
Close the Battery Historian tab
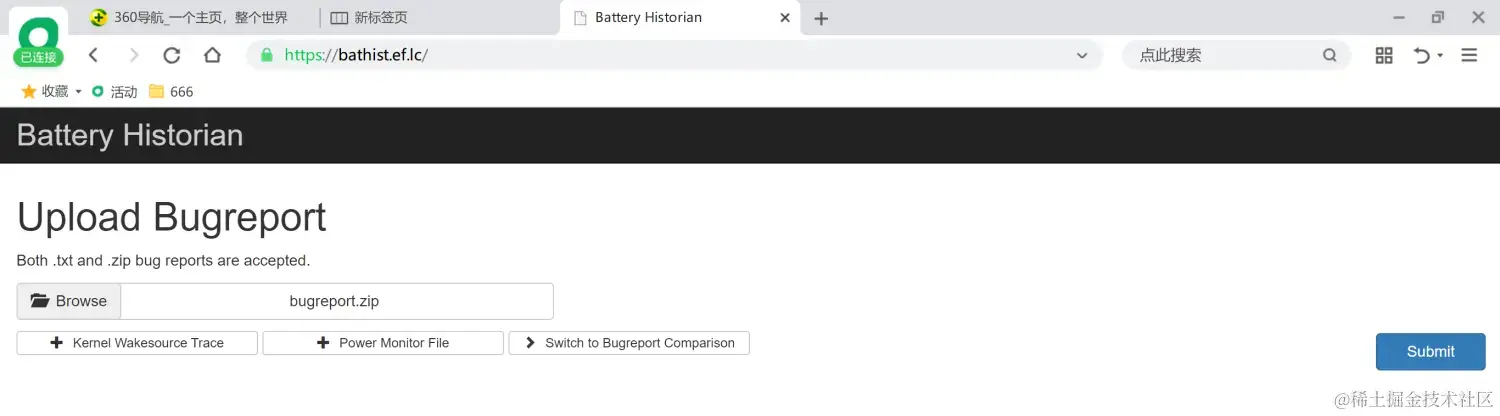[x=785, y=18]
